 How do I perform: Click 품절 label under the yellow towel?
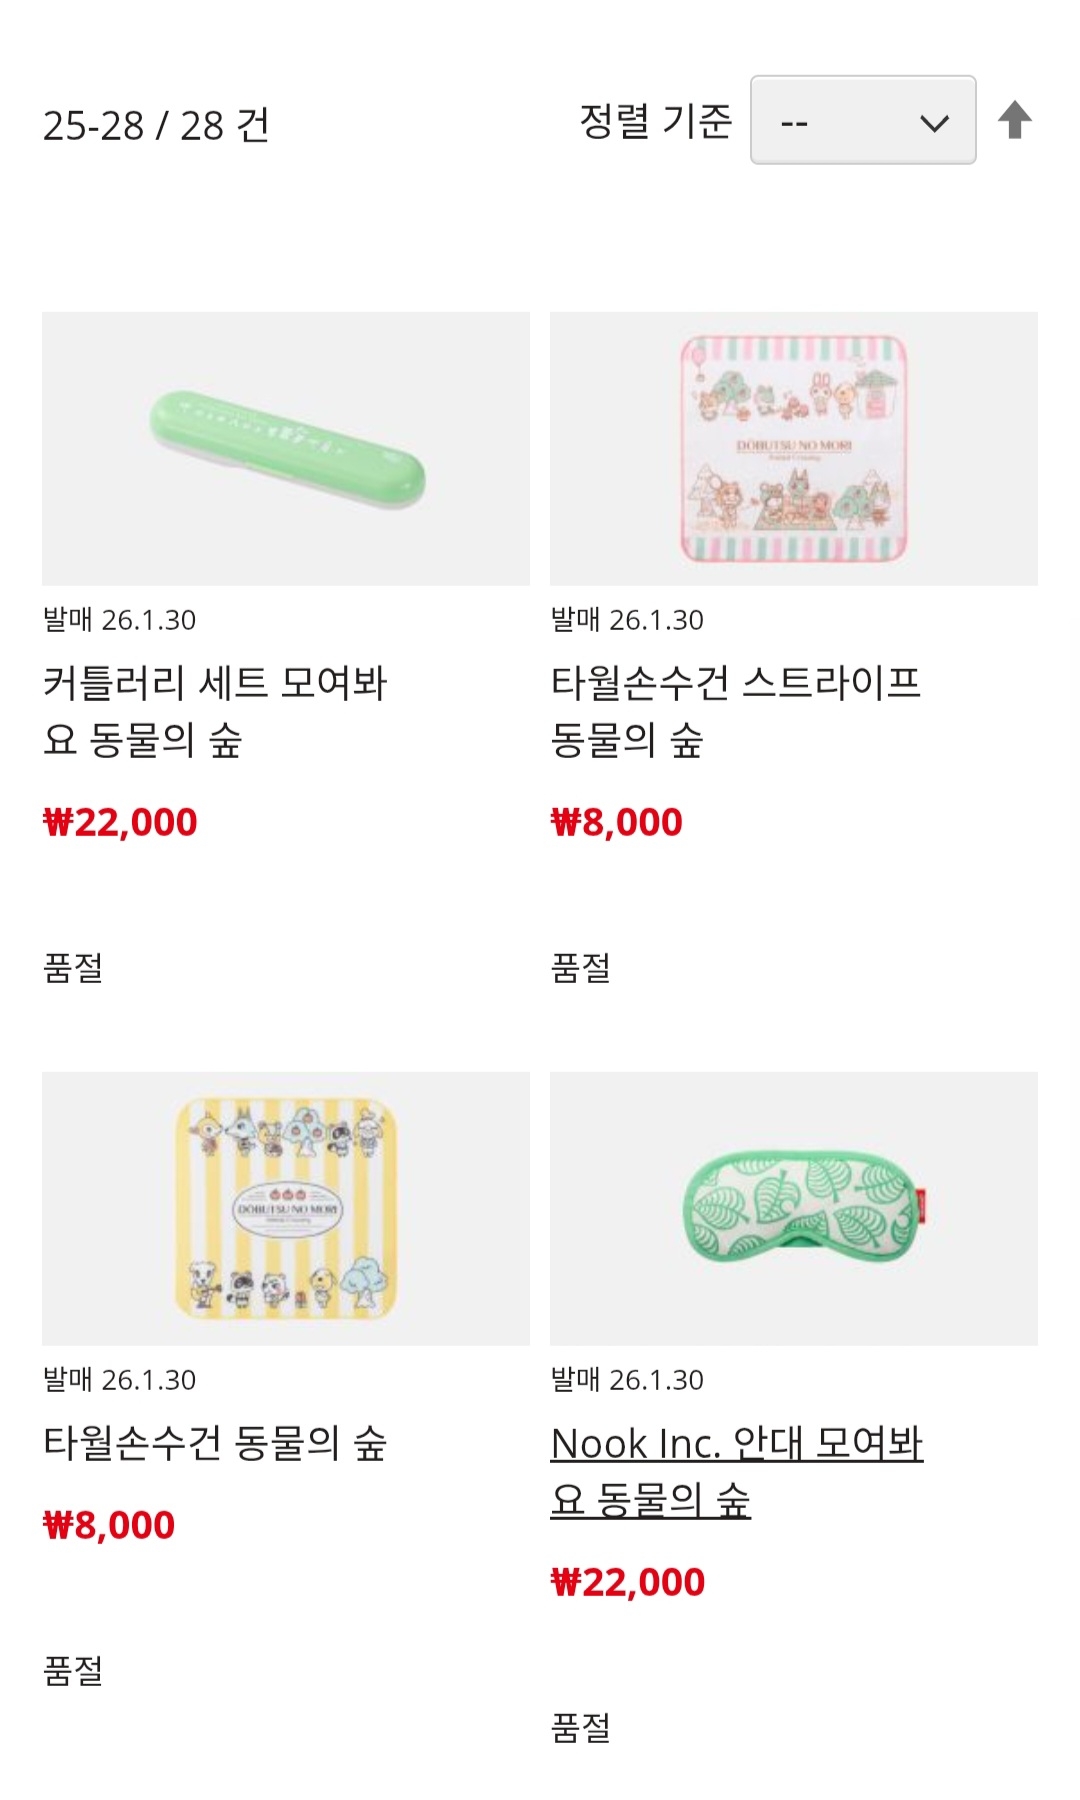coord(73,1670)
